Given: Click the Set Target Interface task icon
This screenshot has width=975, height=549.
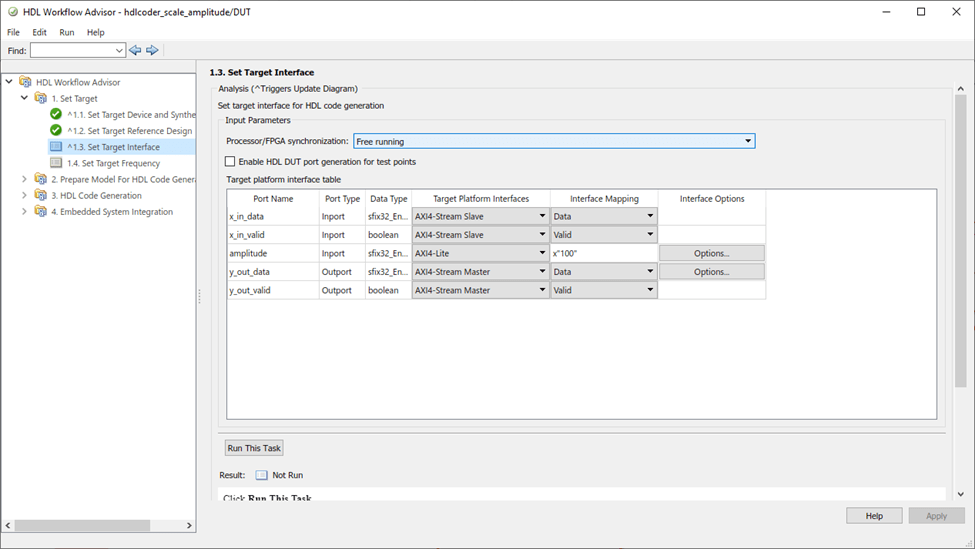Looking at the screenshot, I should coord(56,147).
